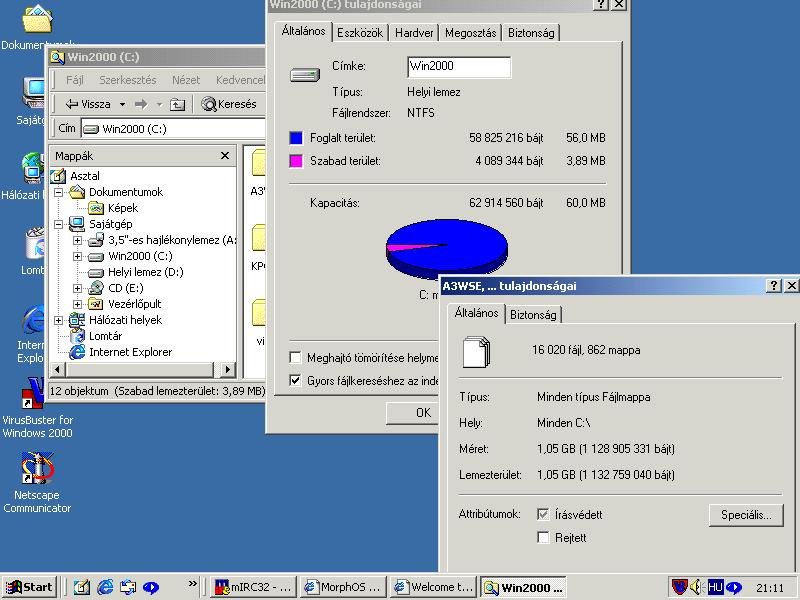The image size is (800, 600).
Task: Click the HU language indicator in tray
Action: pyautogui.click(x=715, y=587)
